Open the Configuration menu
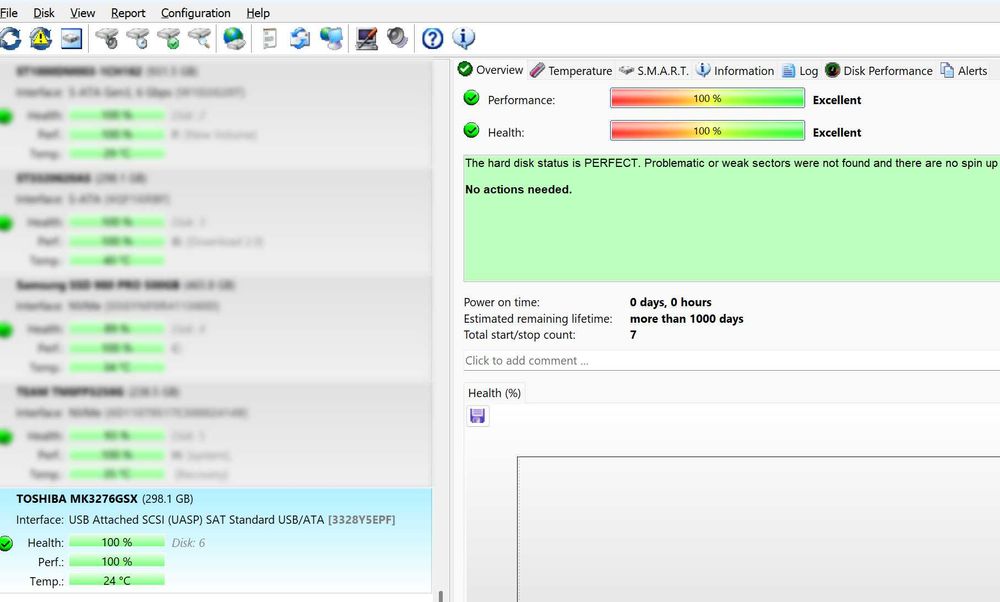1000x602 pixels. tap(196, 13)
